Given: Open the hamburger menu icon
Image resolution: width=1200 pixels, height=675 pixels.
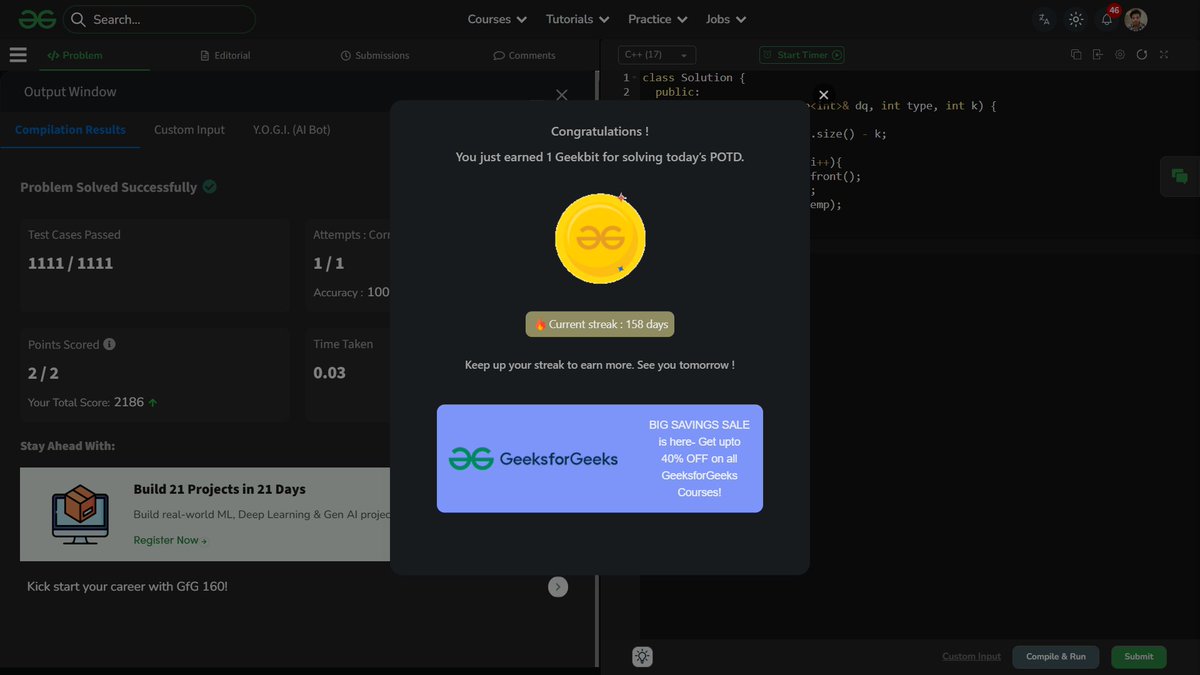Looking at the screenshot, I should [x=17, y=55].
